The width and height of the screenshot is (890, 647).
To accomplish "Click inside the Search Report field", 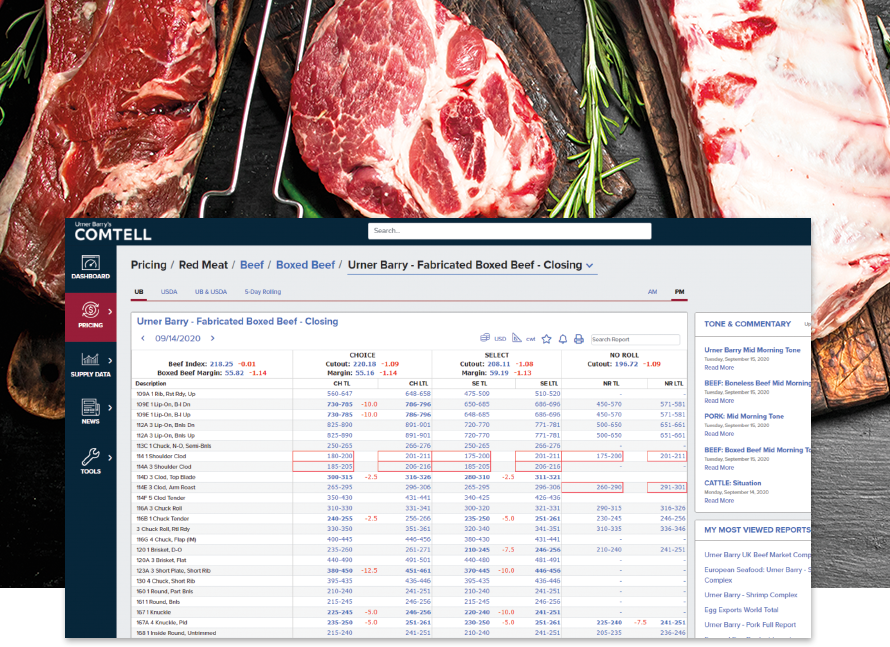I will [x=635, y=339].
